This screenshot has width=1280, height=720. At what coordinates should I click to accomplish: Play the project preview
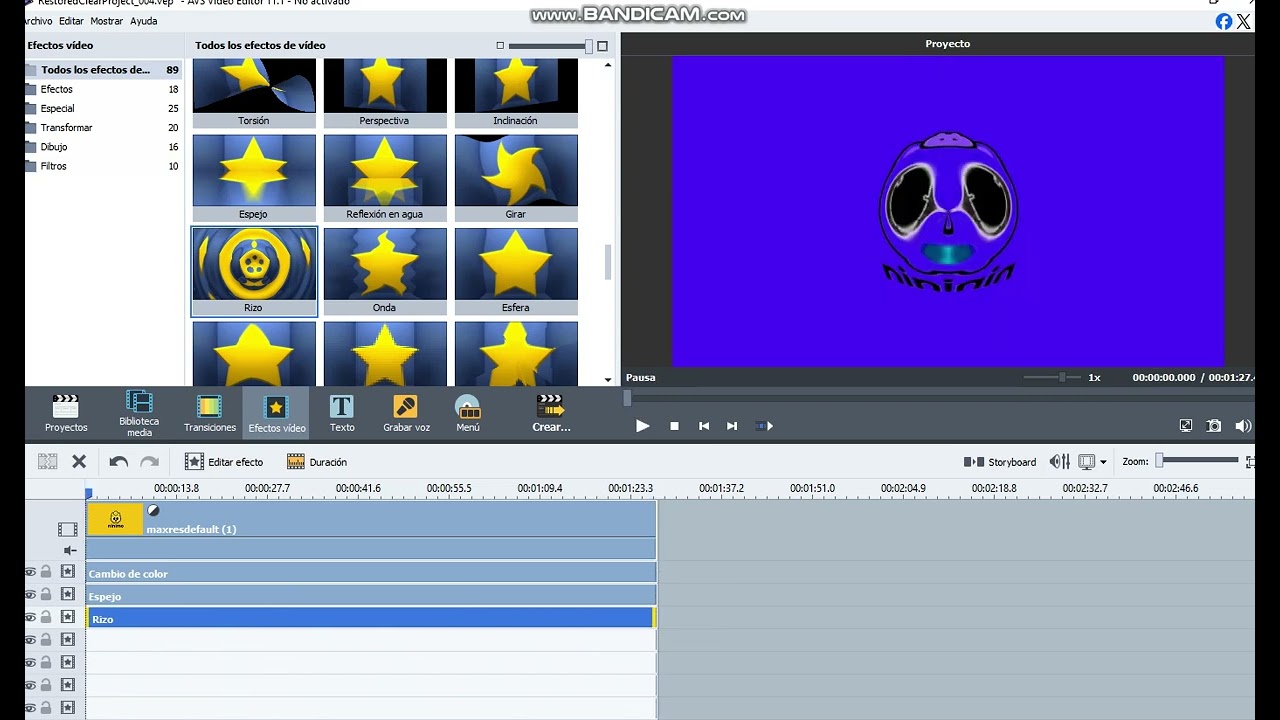coord(643,426)
